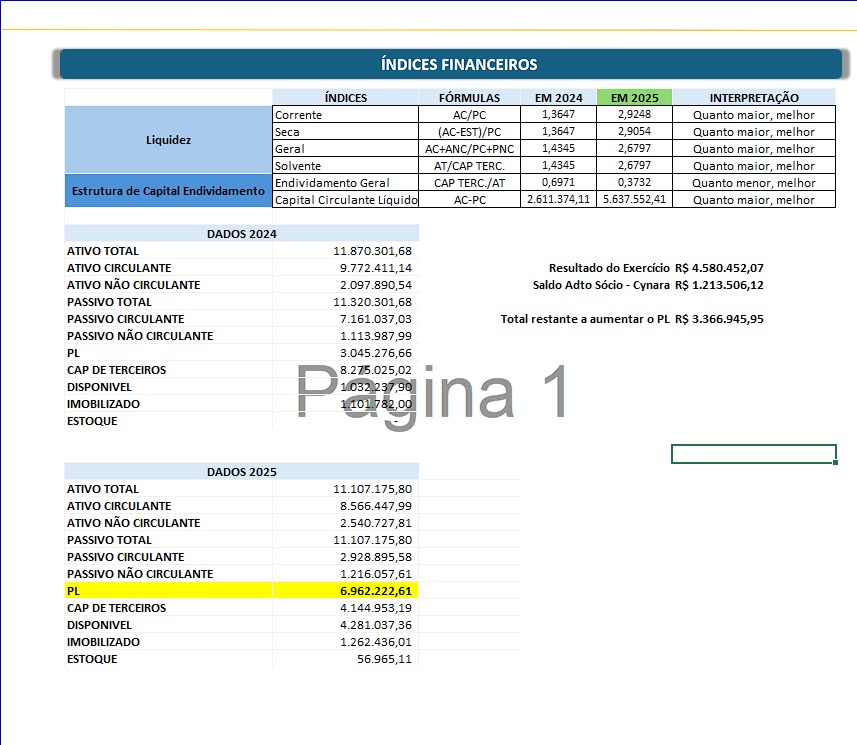Select the INTERPRETAÇÃO header cell
Screen dimensions: 857x745
point(753,98)
